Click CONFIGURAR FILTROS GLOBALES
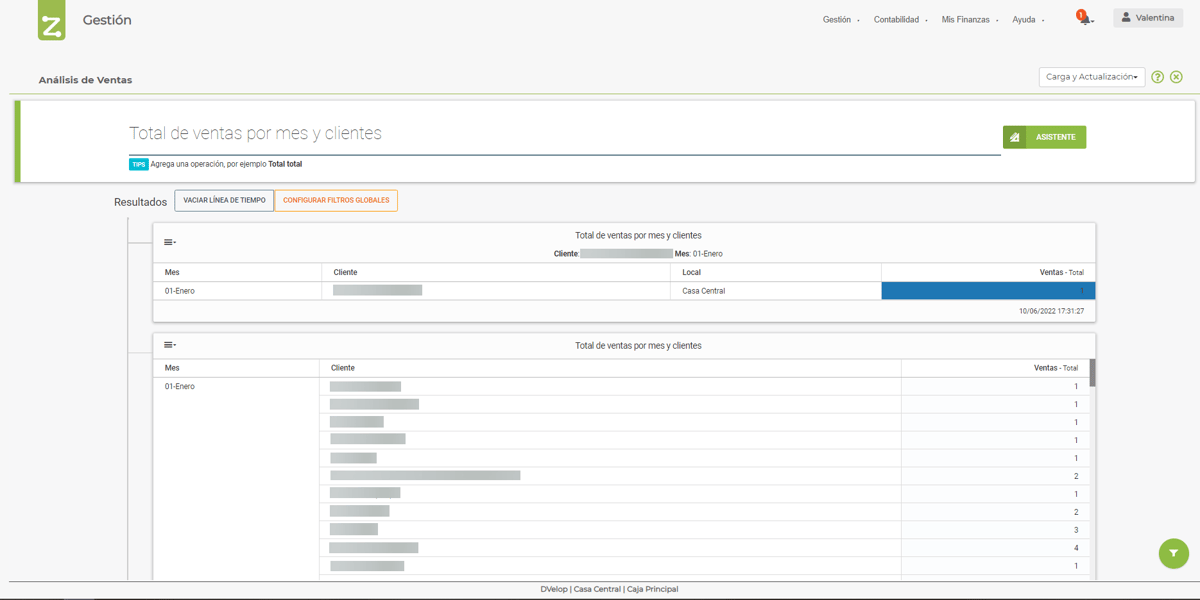The height and width of the screenshot is (600, 1200). click(336, 200)
